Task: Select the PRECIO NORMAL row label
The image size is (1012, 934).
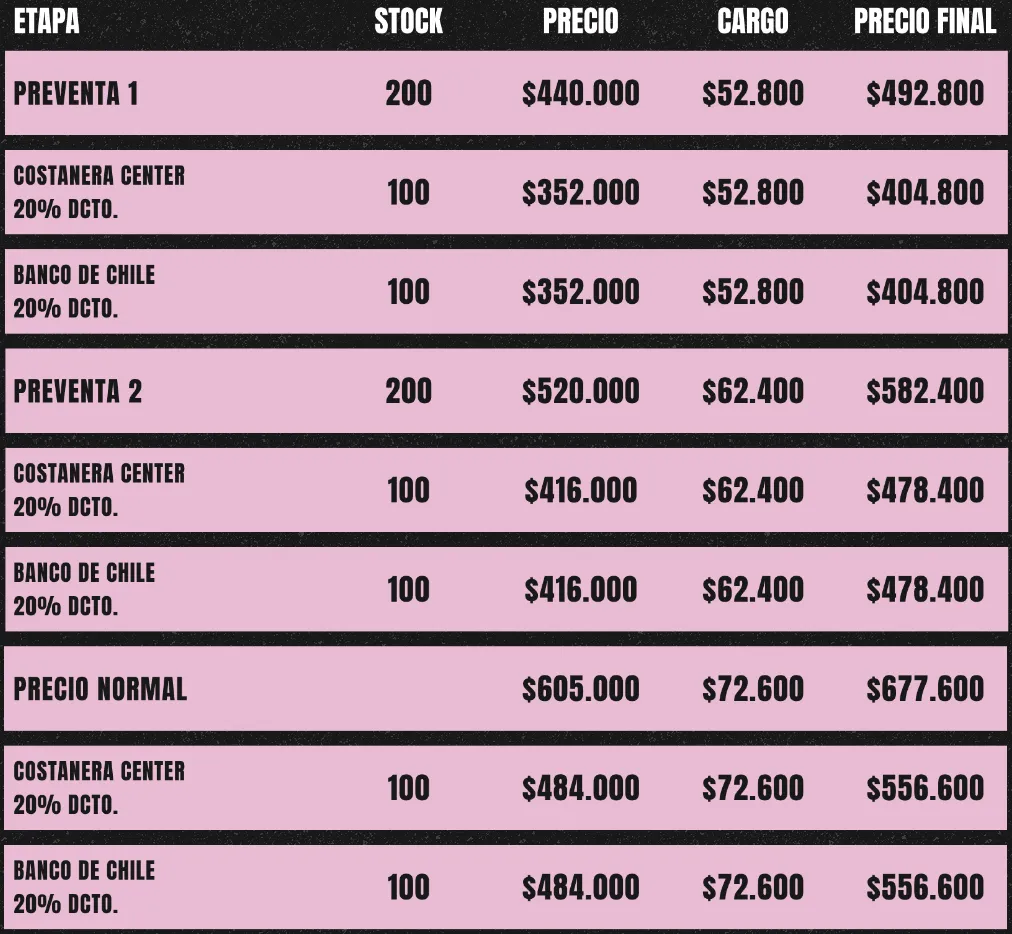Action: [x=100, y=689]
